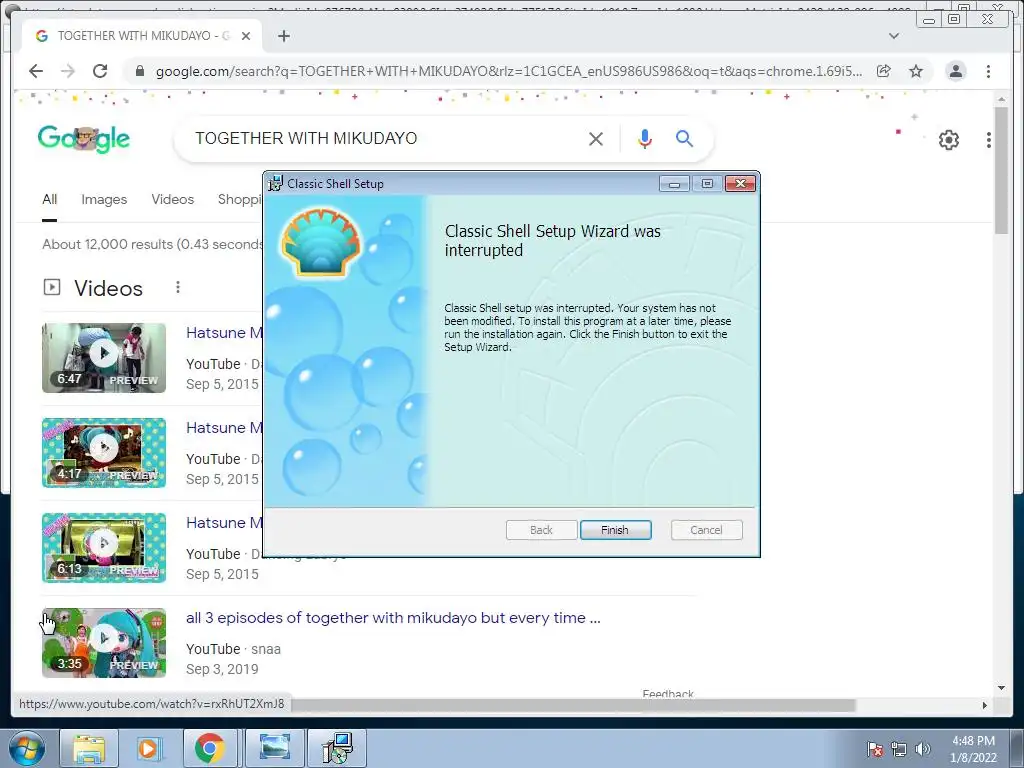Open Chrome three-dot menu
Screen dimensions: 1024x768
(988, 71)
